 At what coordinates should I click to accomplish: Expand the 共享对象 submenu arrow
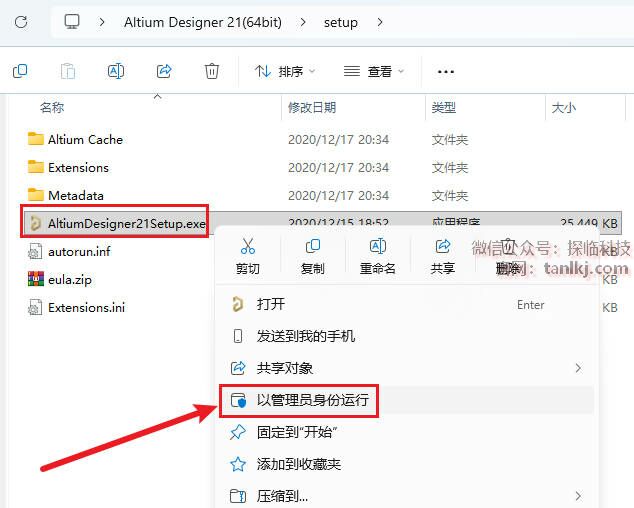[578, 368]
